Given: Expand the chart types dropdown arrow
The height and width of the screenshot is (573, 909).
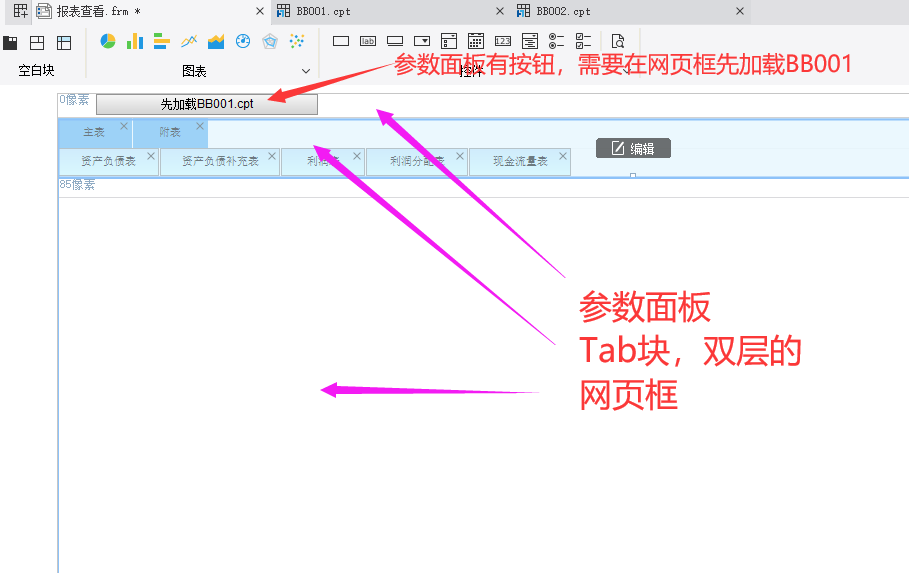Looking at the screenshot, I should click(x=306, y=71).
